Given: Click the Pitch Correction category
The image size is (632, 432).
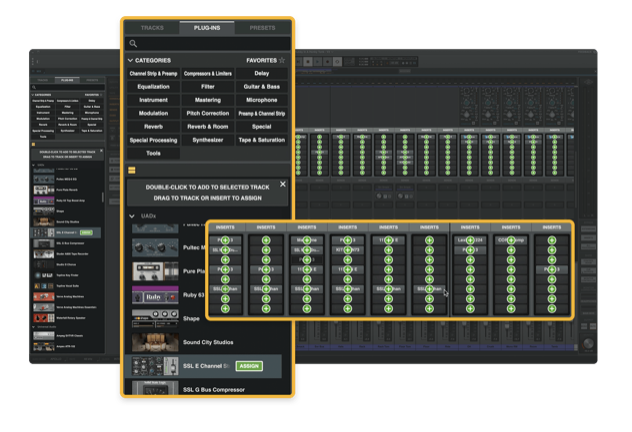Looking at the screenshot, I should point(208,113).
